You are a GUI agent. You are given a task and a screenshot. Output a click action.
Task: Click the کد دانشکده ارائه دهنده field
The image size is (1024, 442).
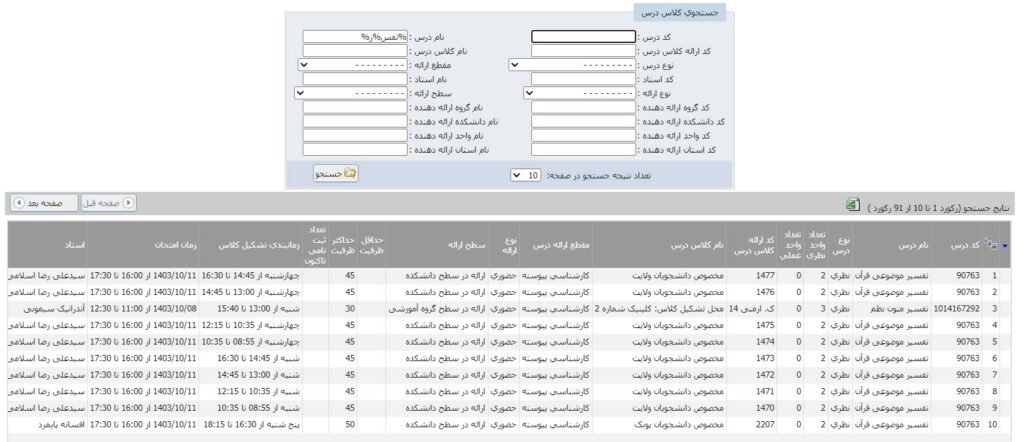583,121
